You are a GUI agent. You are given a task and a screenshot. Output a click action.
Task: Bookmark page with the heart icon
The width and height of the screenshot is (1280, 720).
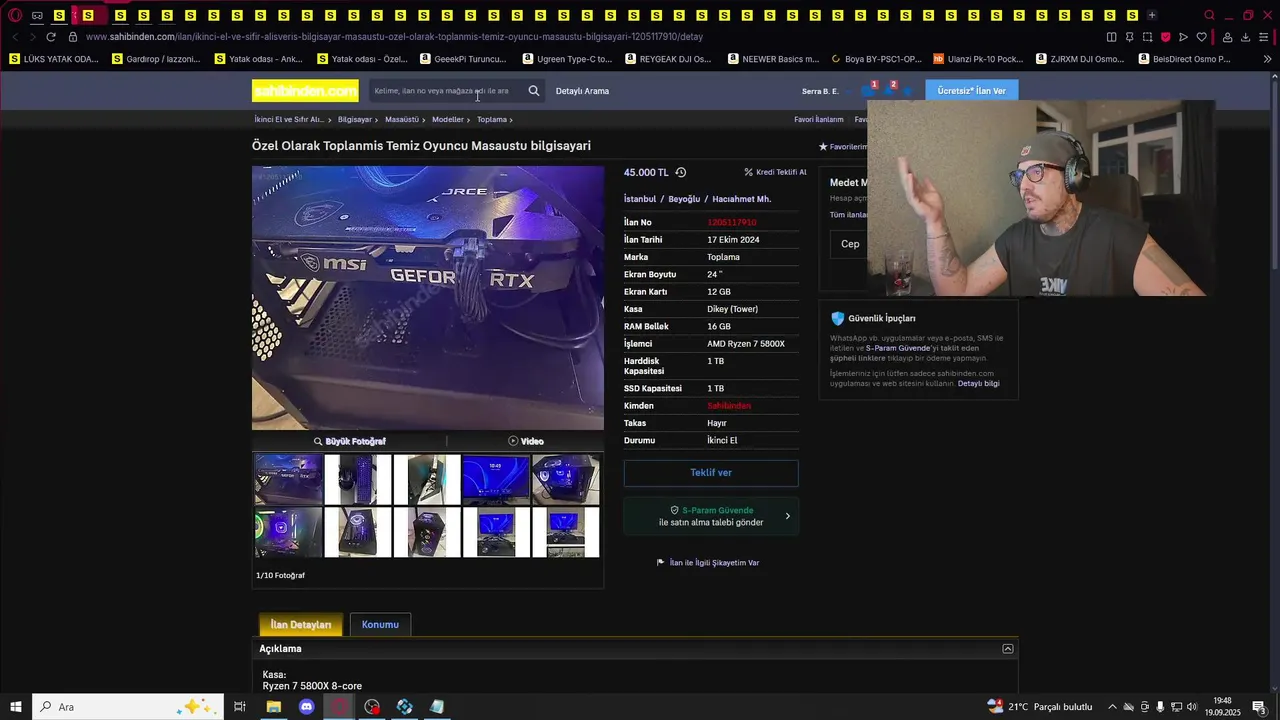pos(1201,37)
